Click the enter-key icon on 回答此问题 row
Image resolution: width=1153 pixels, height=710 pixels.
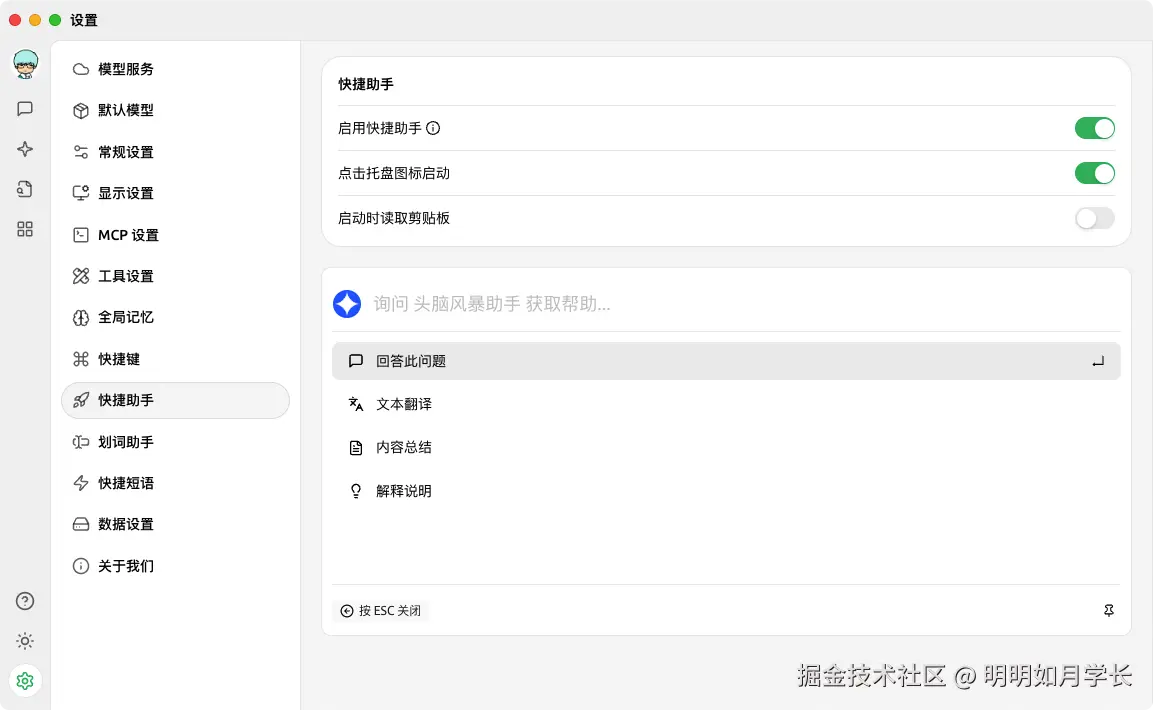[x=1098, y=362]
